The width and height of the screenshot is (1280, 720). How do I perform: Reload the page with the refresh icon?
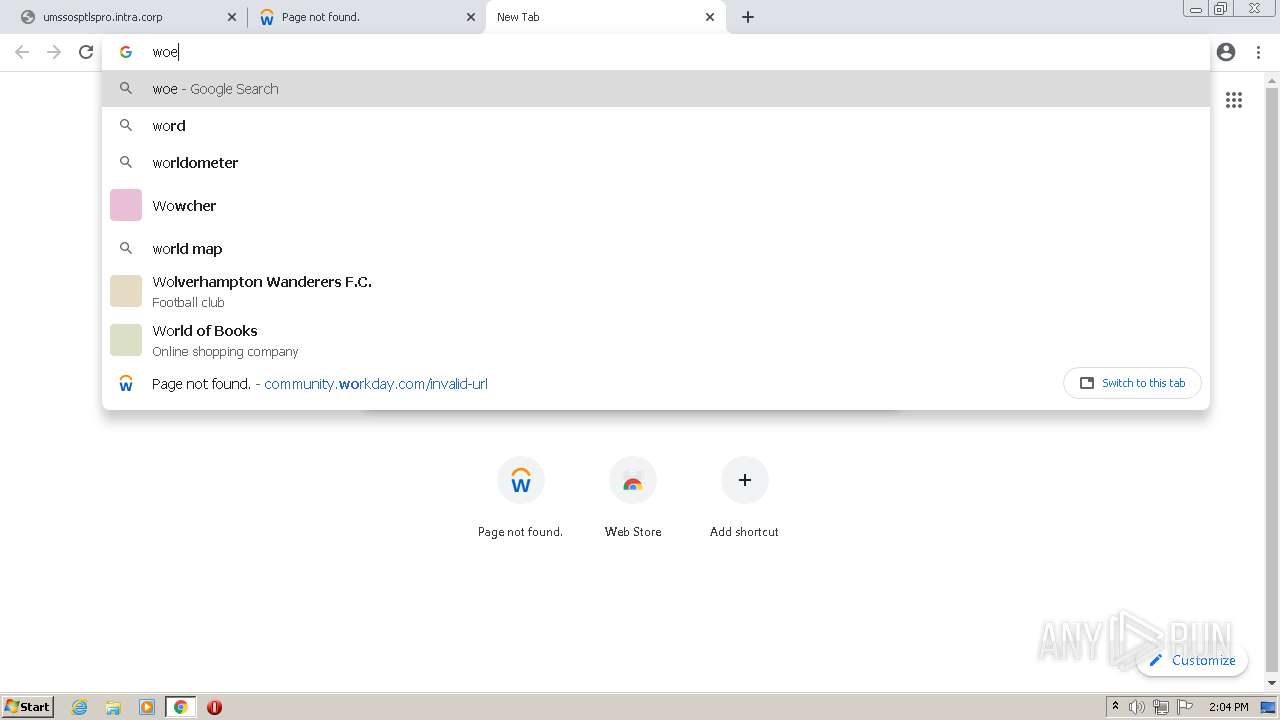pos(86,52)
